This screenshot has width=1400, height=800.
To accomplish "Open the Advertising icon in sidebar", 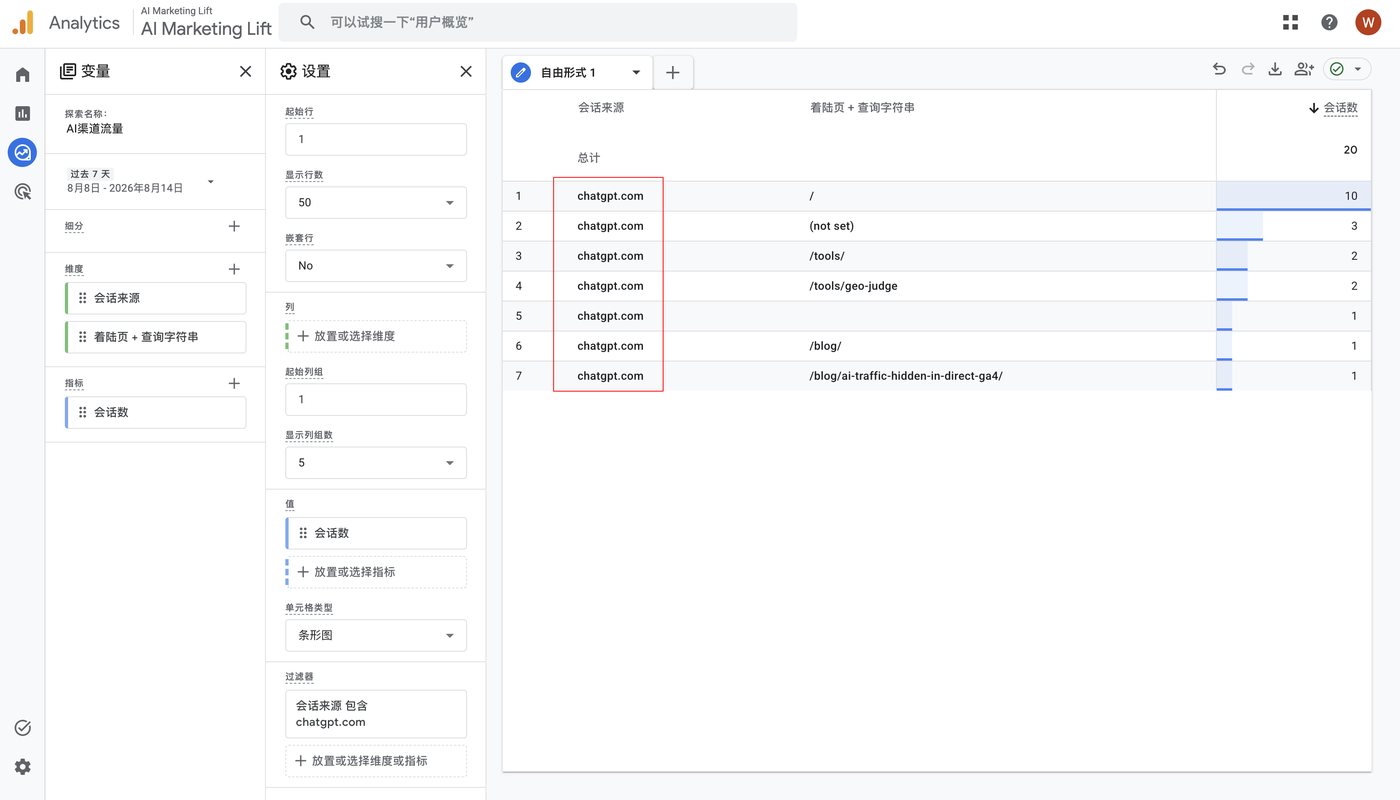I will pos(22,191).
